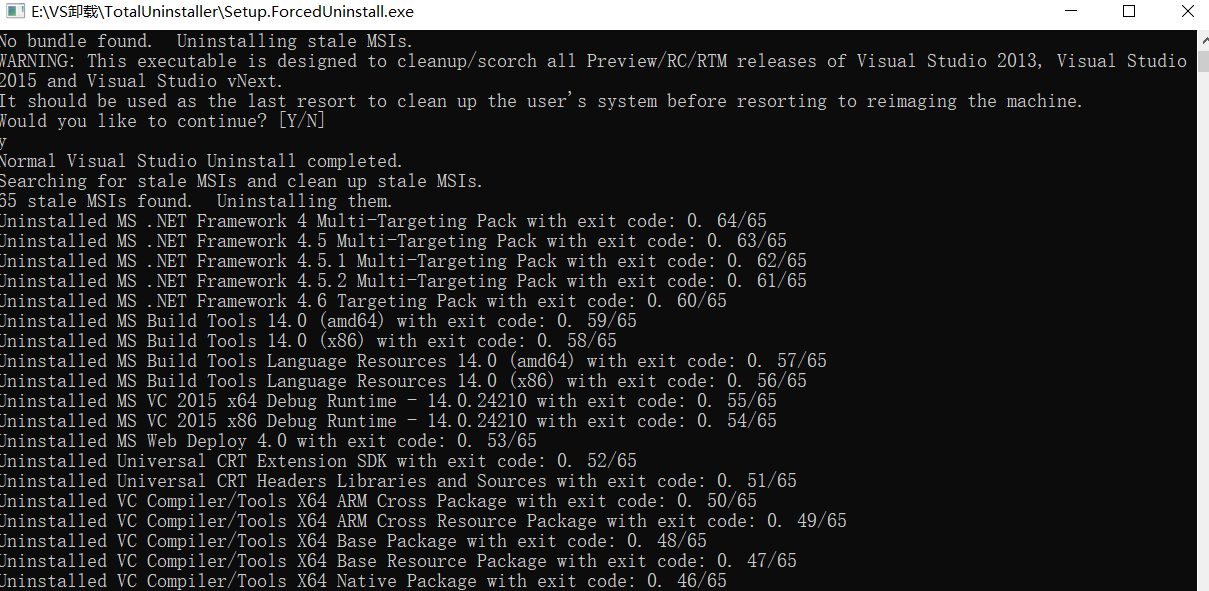This screenshot has width=1209, height=591.
Task: Click the "65 stale MSIs found" line
Action: coord(196,201)
